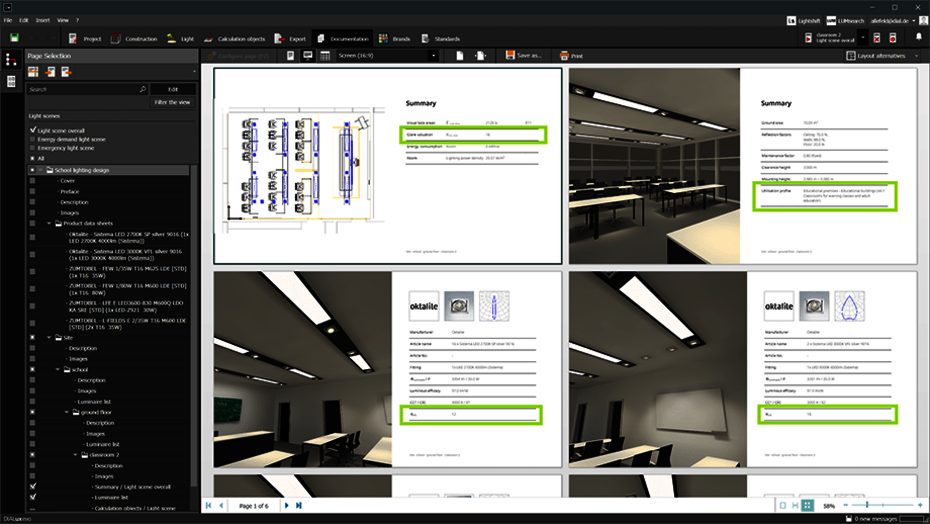Switch to the Calculation objects tab
The width and height of the screenshot is (930, 524).
(236, 38)
